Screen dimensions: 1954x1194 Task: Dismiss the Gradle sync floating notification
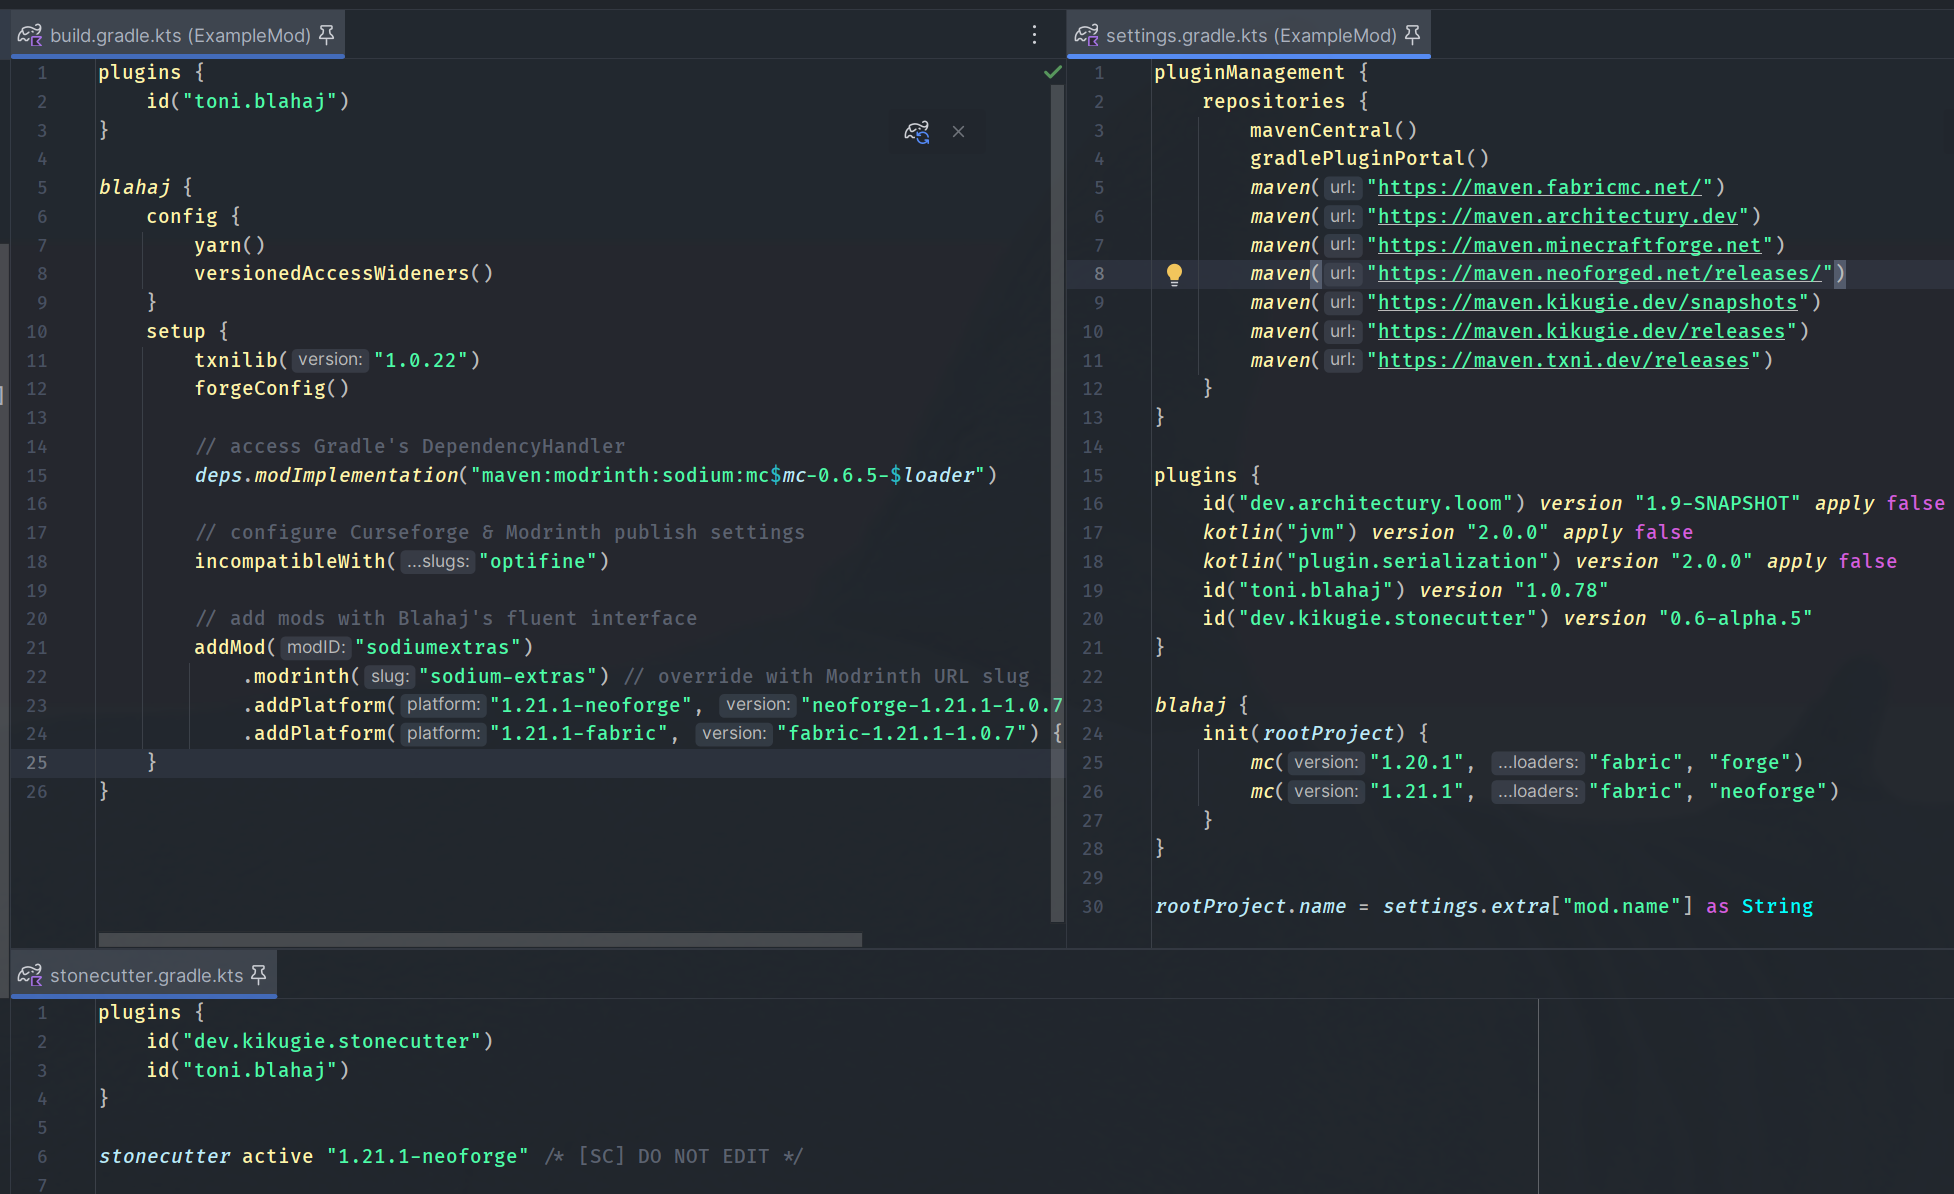[958, 132]
